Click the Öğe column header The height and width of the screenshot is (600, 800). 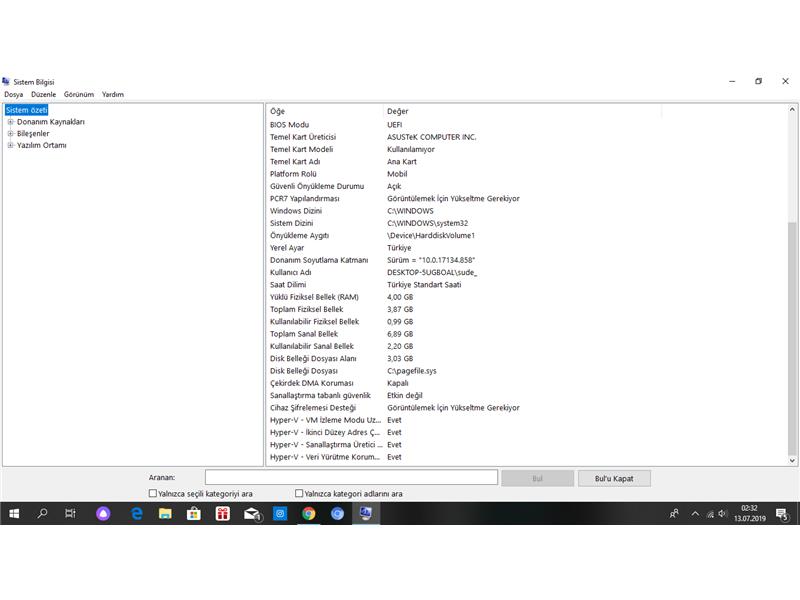pos(324,111)
